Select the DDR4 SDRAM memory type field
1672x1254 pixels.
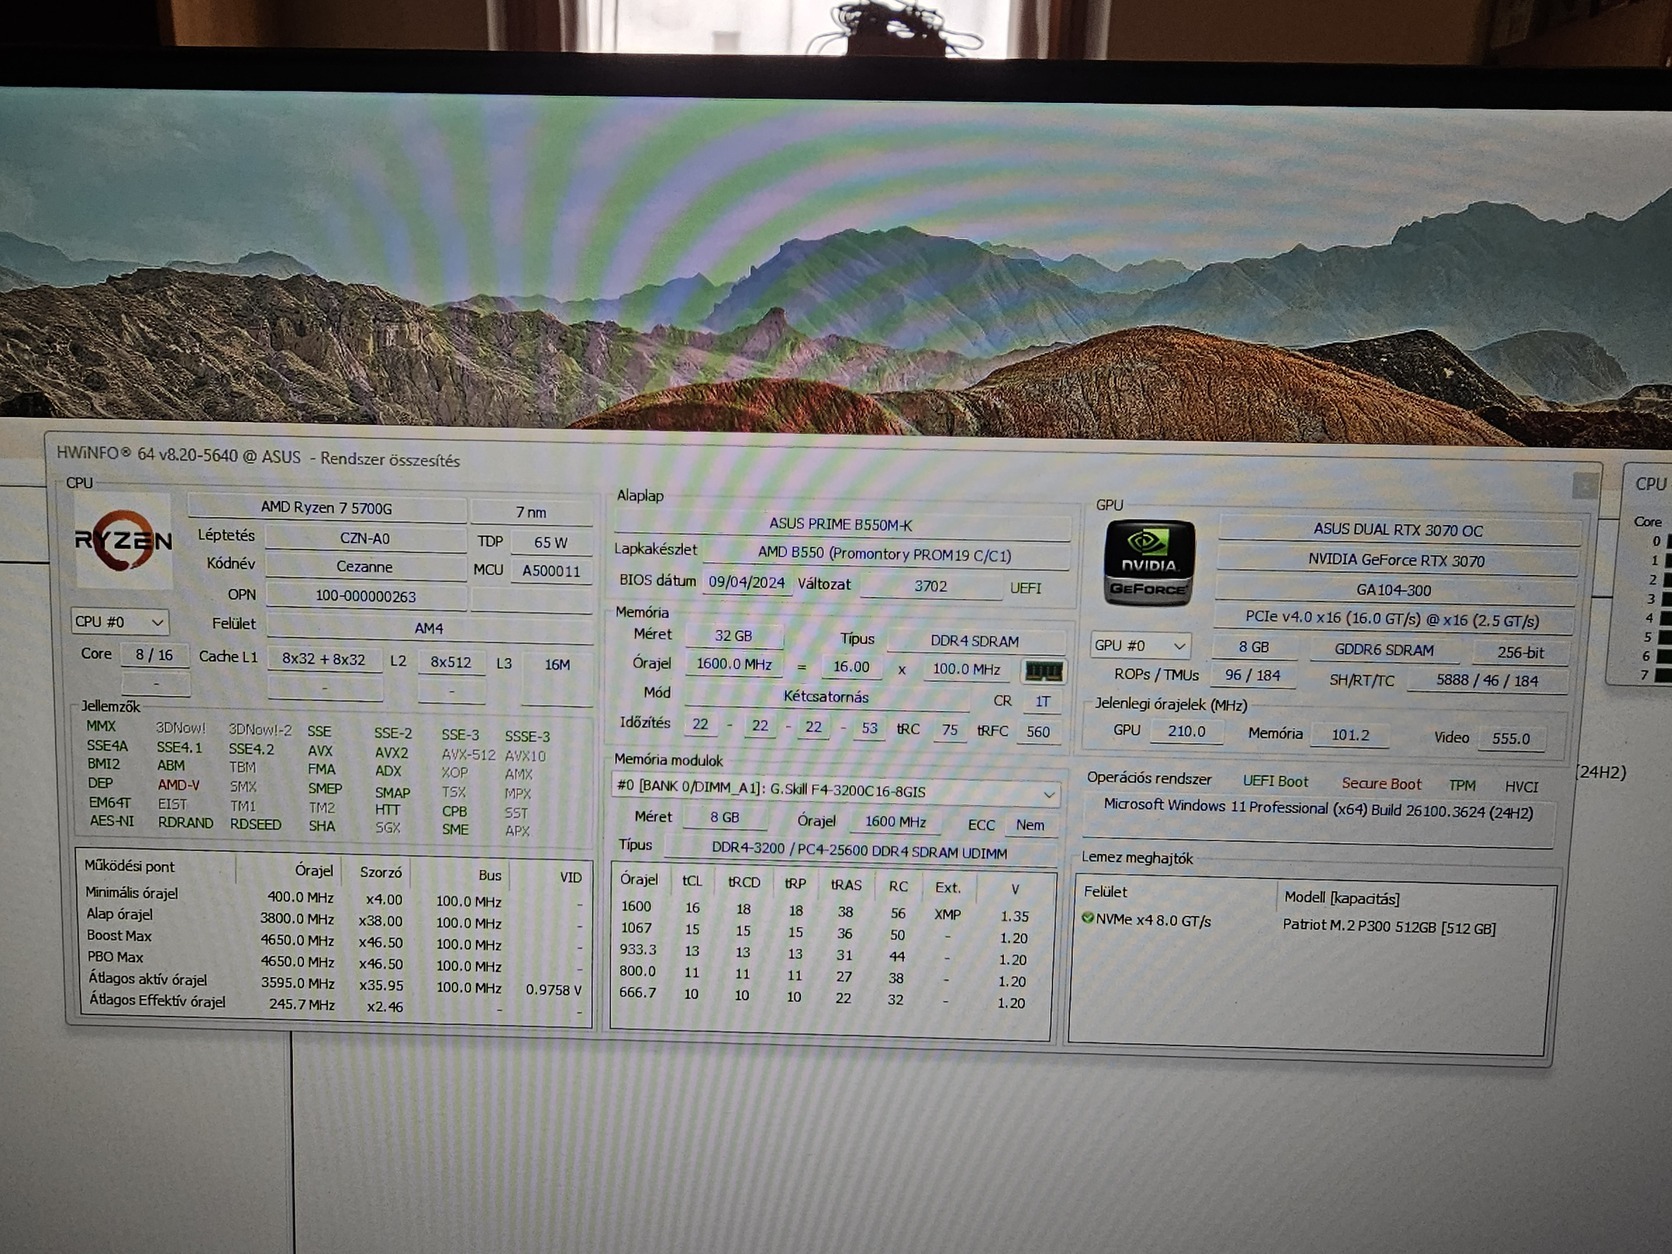975,641
